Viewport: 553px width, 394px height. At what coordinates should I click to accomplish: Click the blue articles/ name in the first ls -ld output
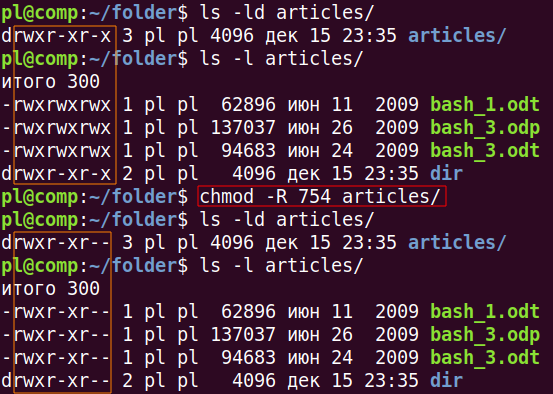point(457,36)
